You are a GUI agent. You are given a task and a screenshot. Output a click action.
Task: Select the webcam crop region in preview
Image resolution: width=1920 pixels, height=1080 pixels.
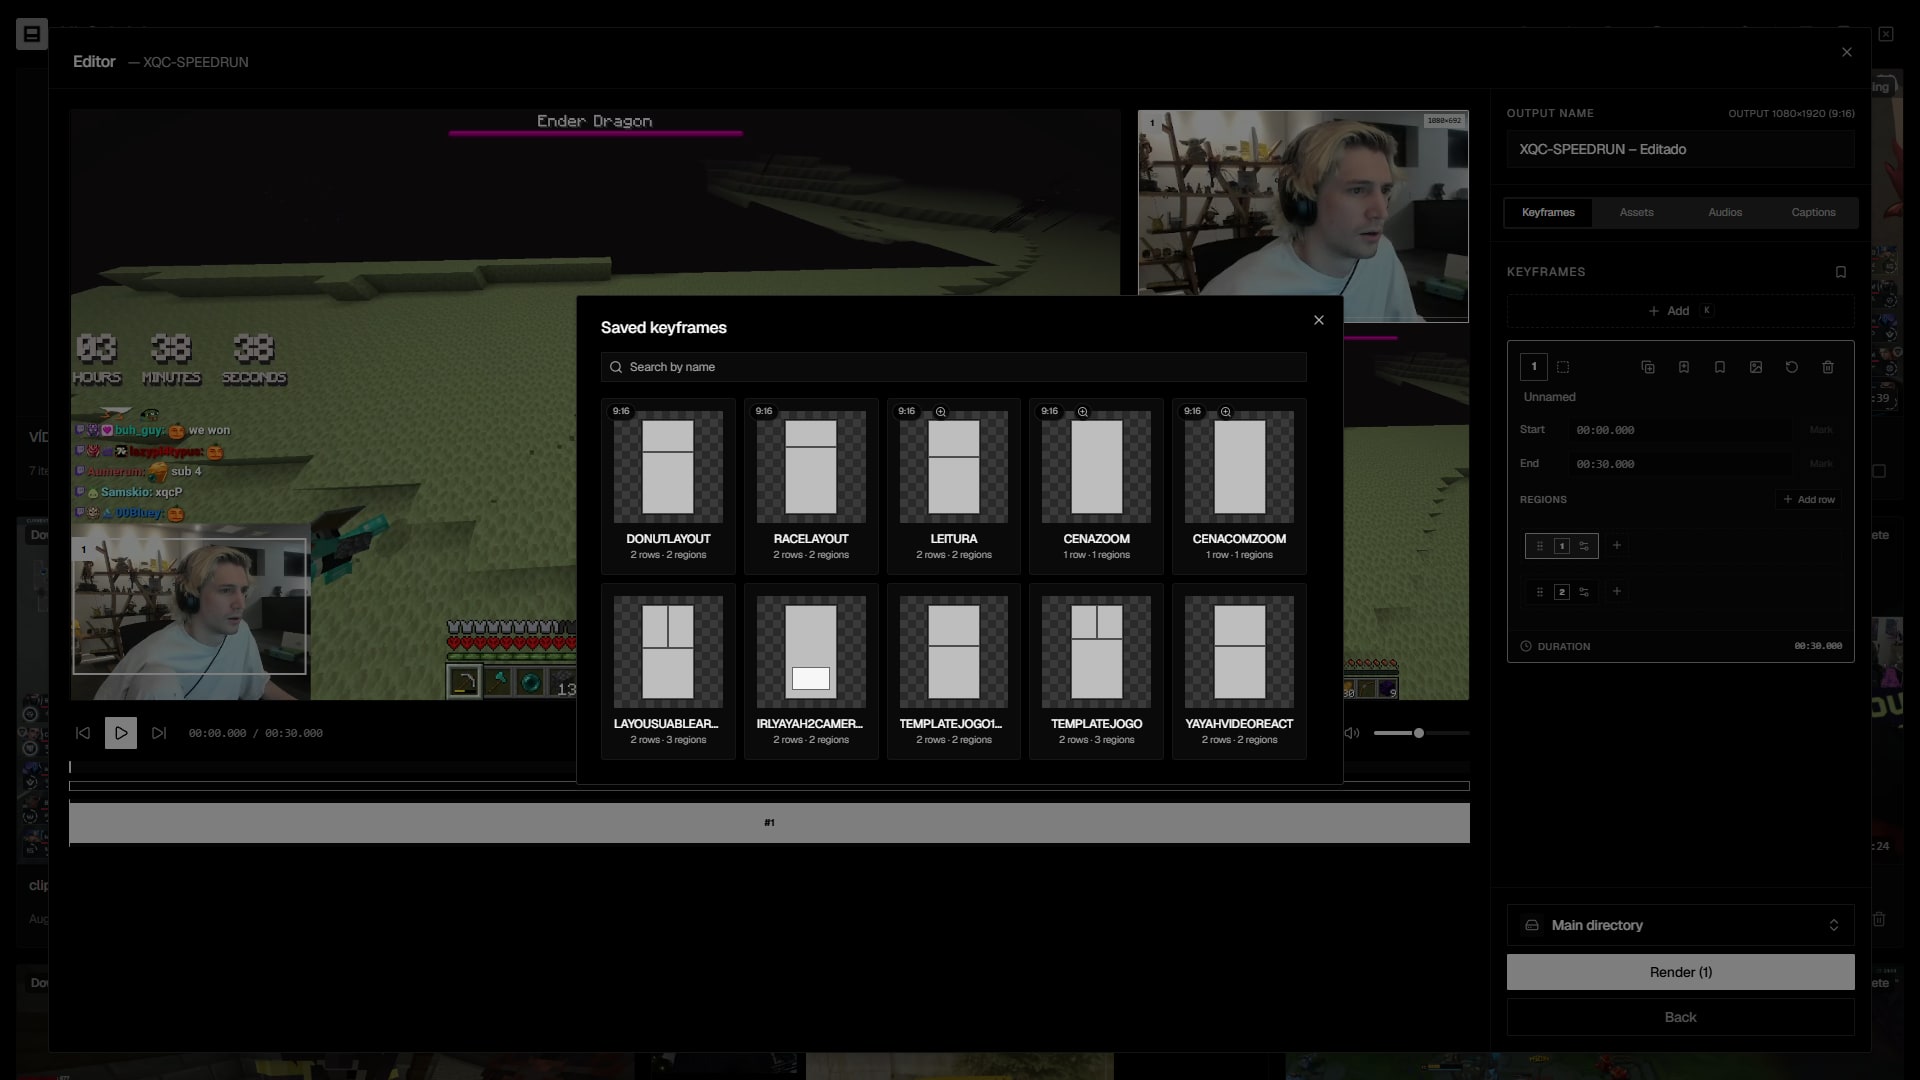click(190, 607)
